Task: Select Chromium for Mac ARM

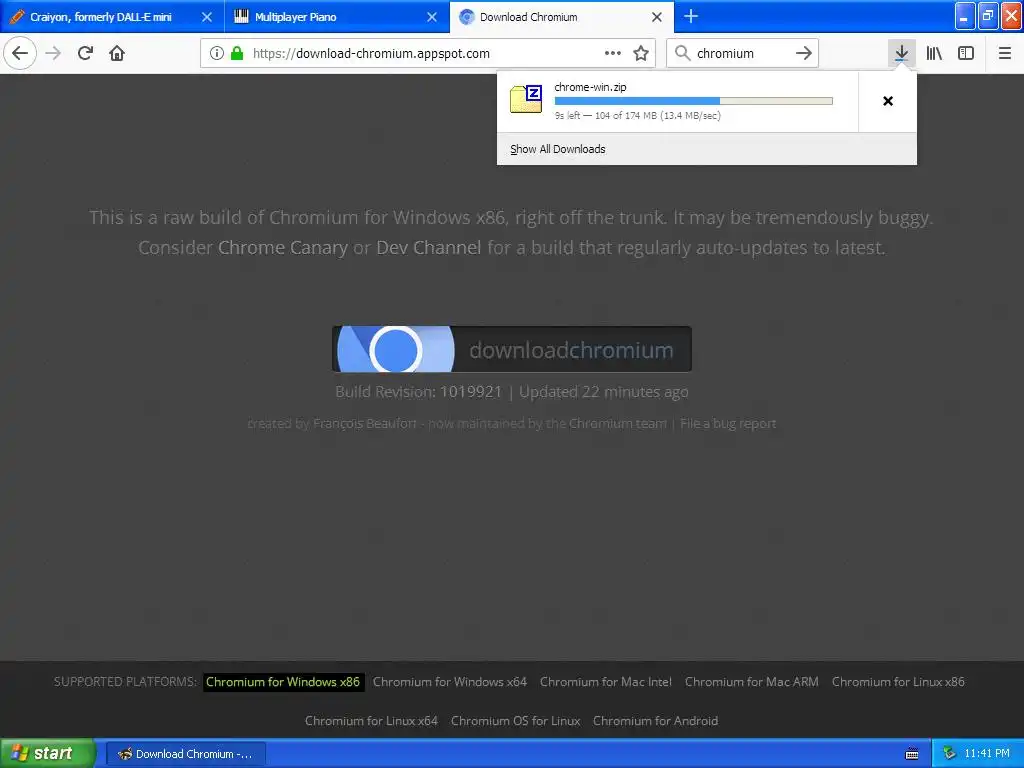Action: click(752, 682)
